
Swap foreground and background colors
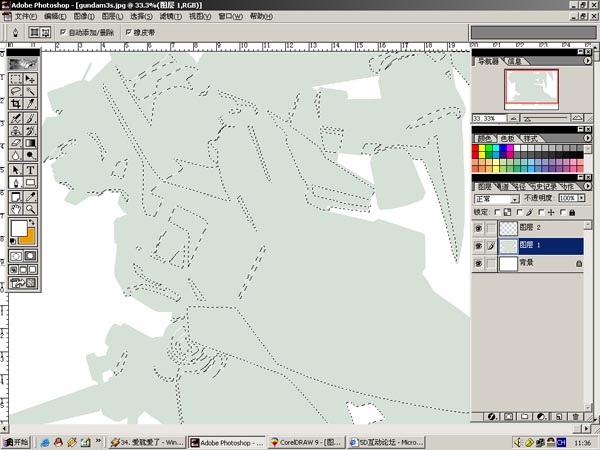point(33,222)
